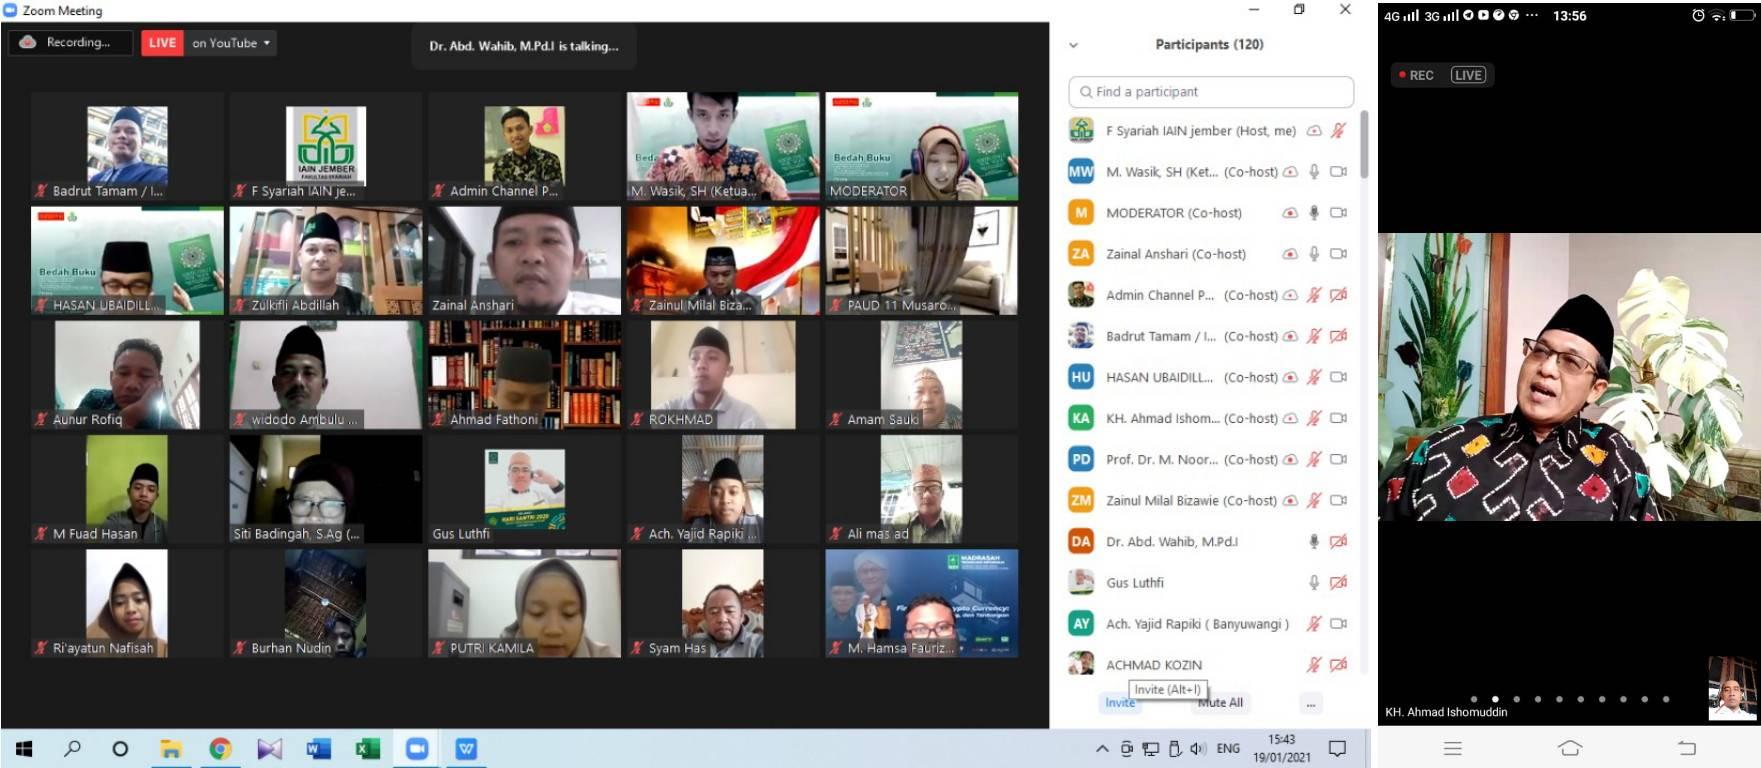This screenshot has height=768, width=1761.
Task: Open Microsoft Excel from the taskbar
Action: 367,748
